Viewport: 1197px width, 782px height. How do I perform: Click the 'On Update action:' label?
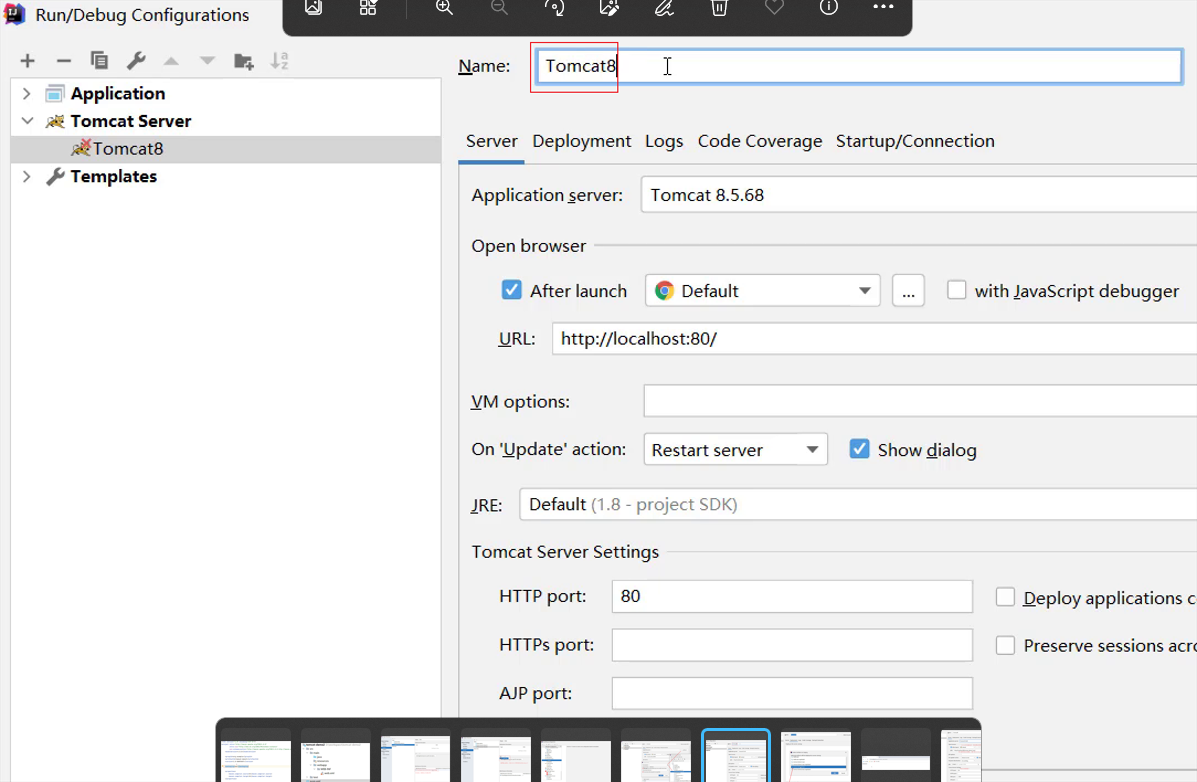click(548, 449)
